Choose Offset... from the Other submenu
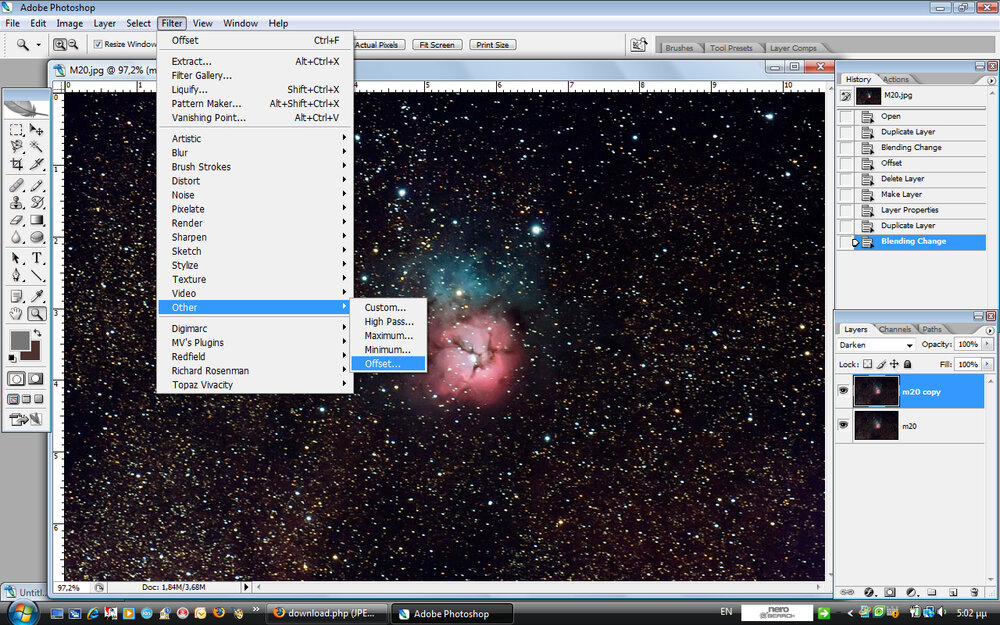The height and width of the screenshot is (625, 1000). (382, 364)
